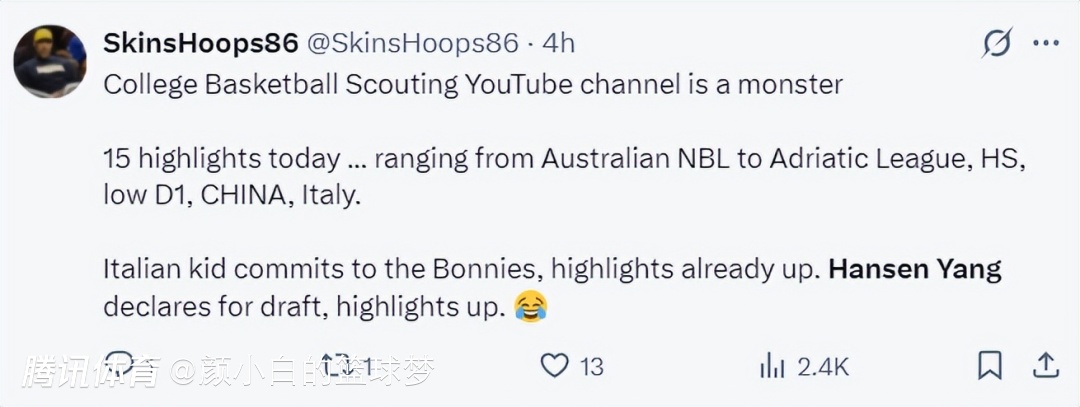Screen dimensions: 1080x407
Task: Click the repost count number 1
Action: 367,367
